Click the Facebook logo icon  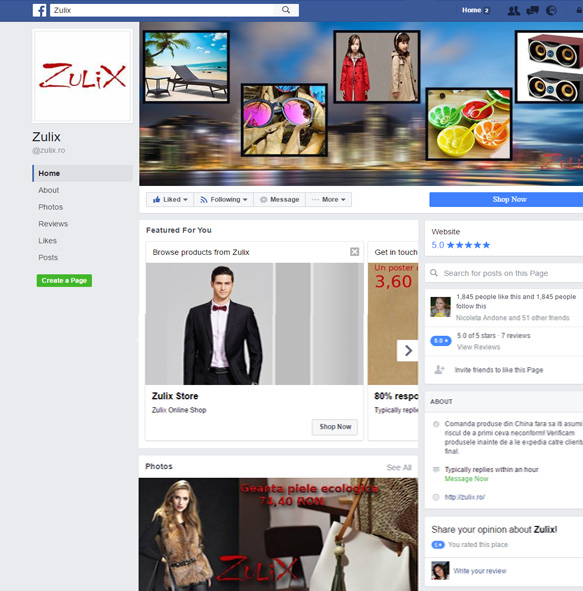pyautogui.click(x=39, y=10)
